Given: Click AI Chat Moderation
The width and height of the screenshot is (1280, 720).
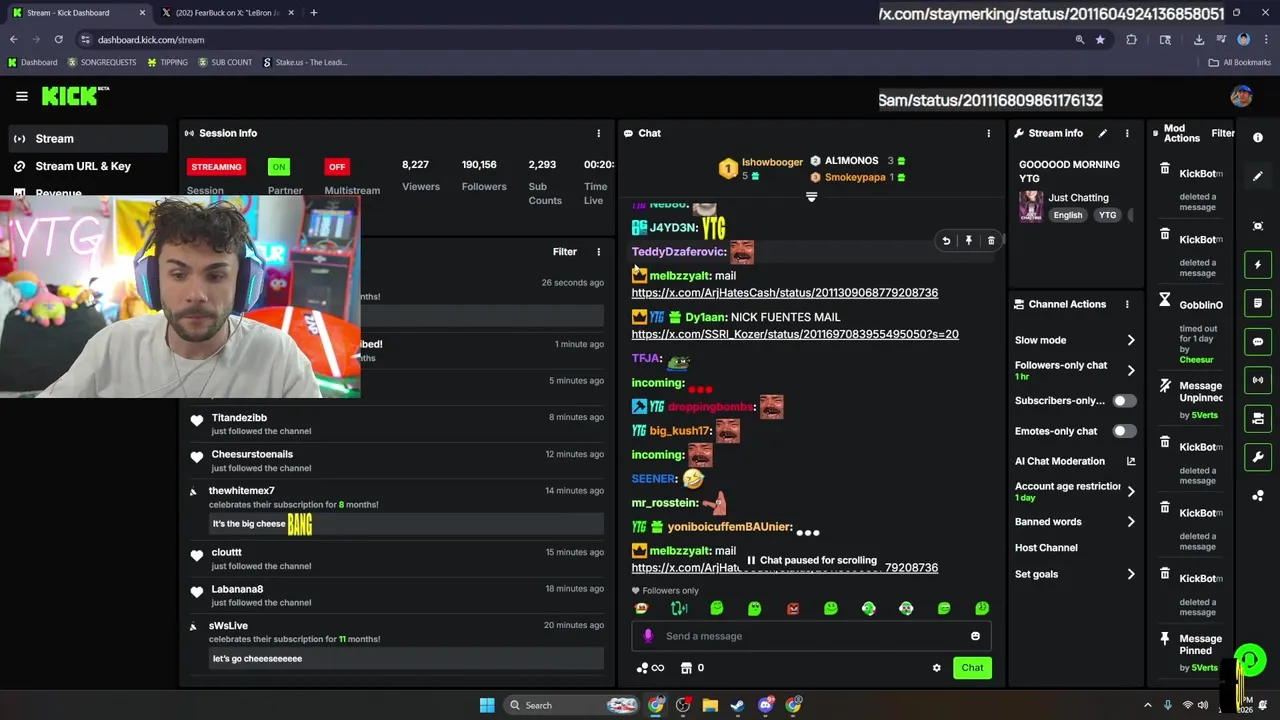Looking at the screenshot, I should (x=1060, y=461).
